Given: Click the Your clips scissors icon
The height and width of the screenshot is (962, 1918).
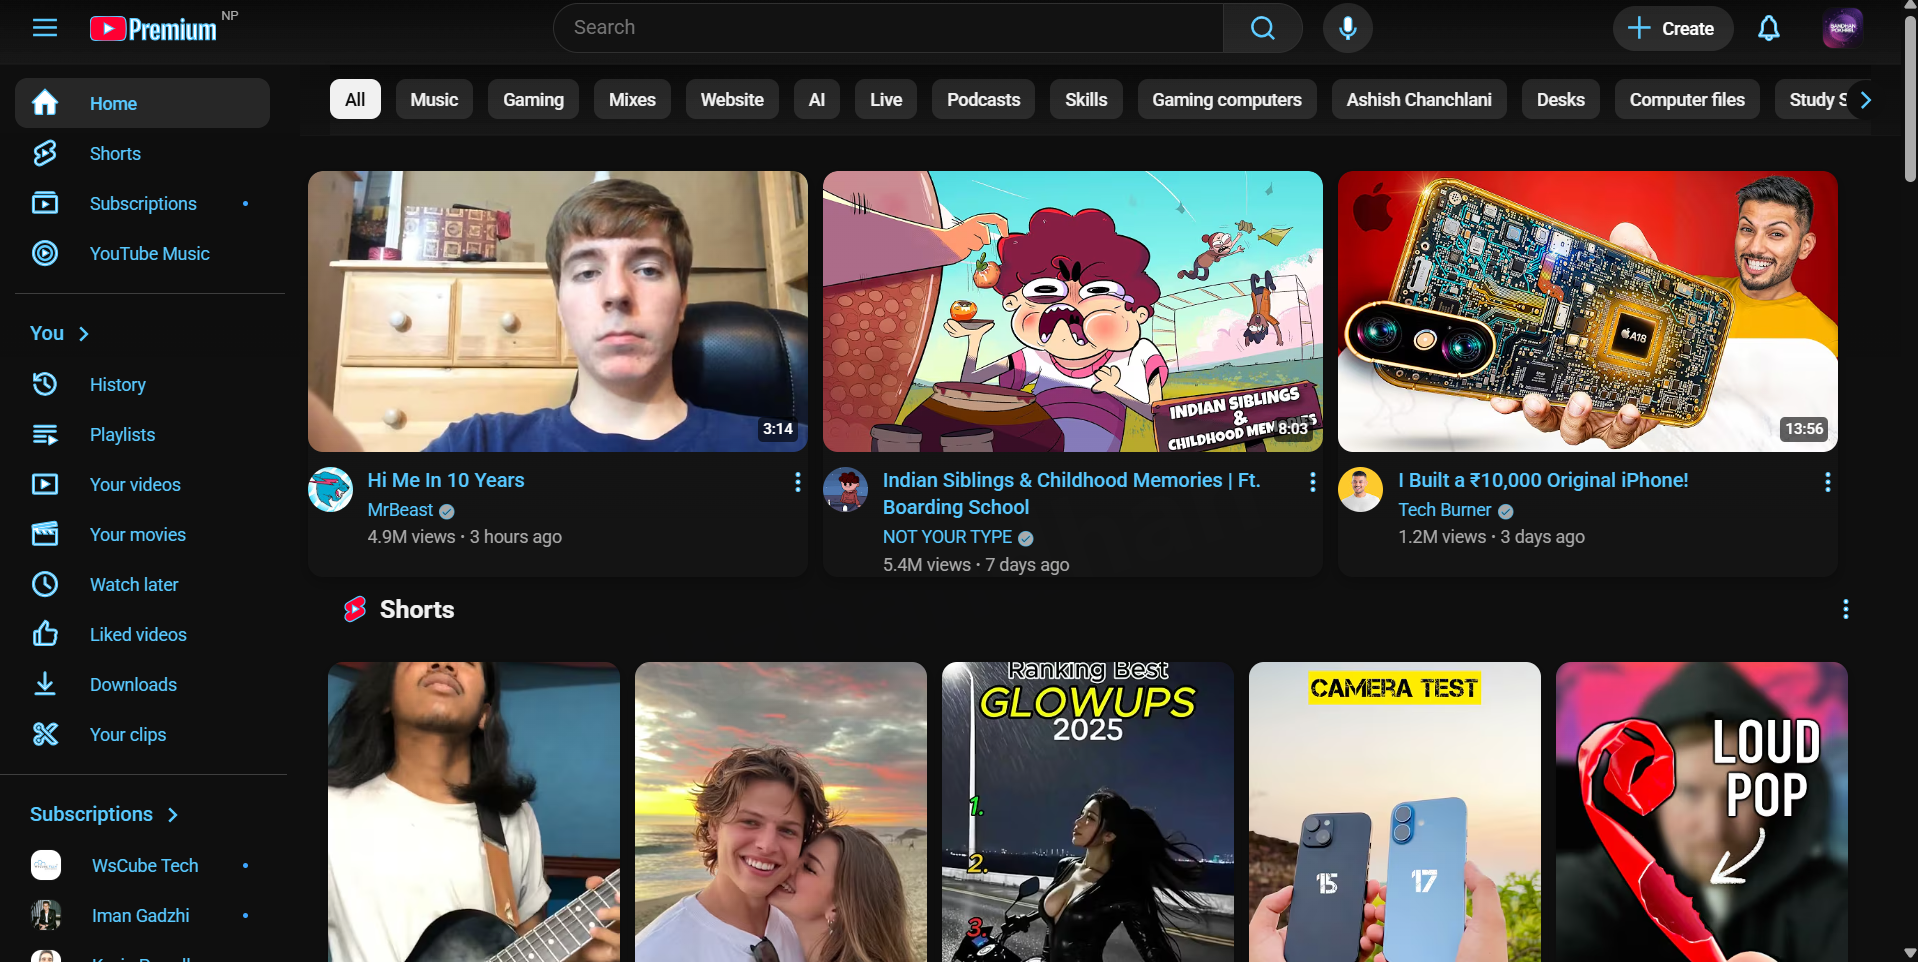Looking at the screenshot, I should click(45, 734).
